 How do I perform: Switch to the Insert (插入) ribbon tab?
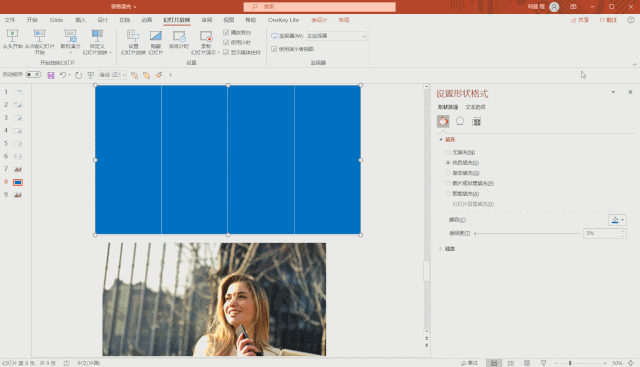[80, 20]
